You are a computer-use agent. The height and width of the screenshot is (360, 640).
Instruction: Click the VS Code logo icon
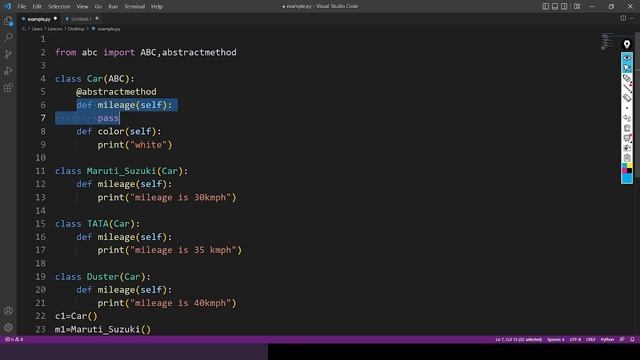[7, 6]
